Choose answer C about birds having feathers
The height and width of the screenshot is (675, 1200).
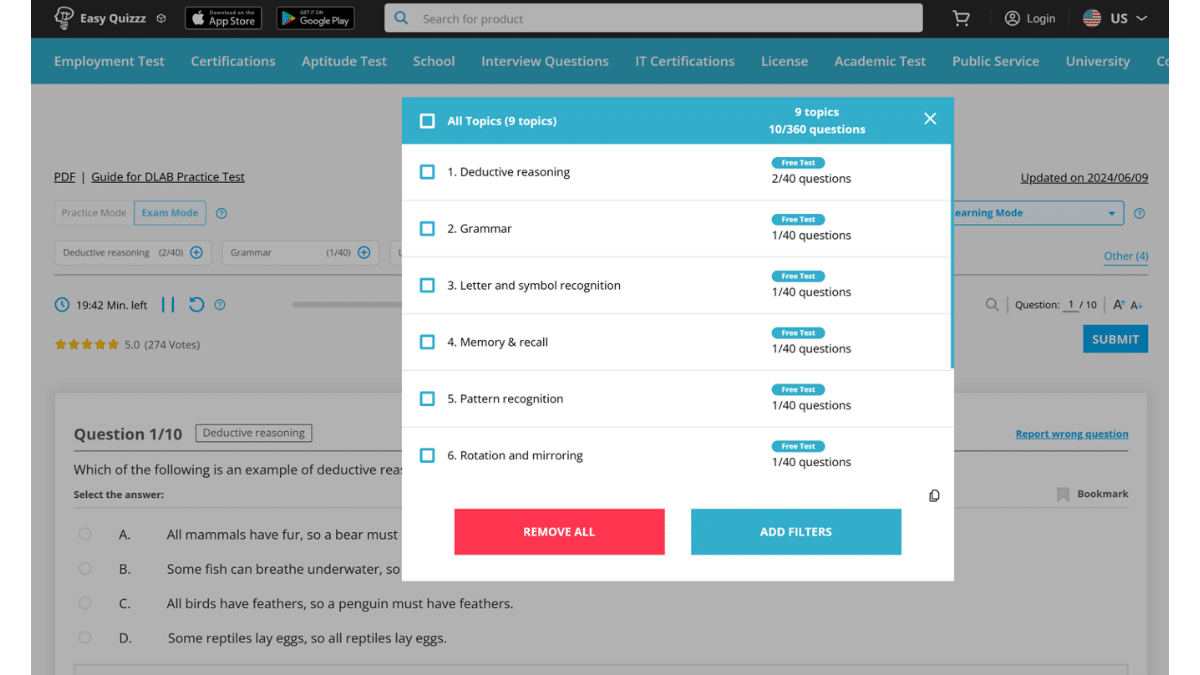85,603
